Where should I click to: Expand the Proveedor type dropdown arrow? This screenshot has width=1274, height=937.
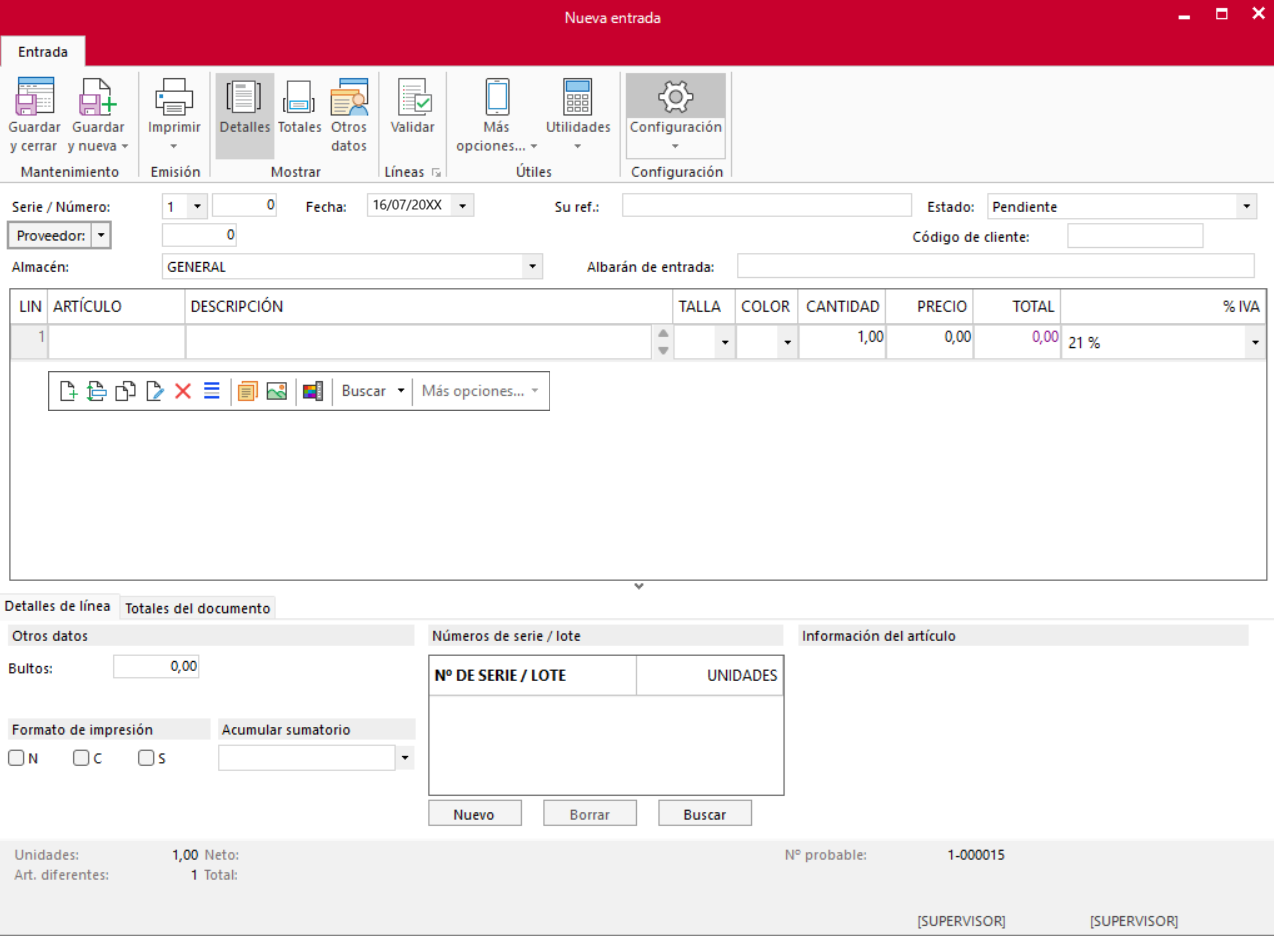pyautogui.click(x=100, y=235)
